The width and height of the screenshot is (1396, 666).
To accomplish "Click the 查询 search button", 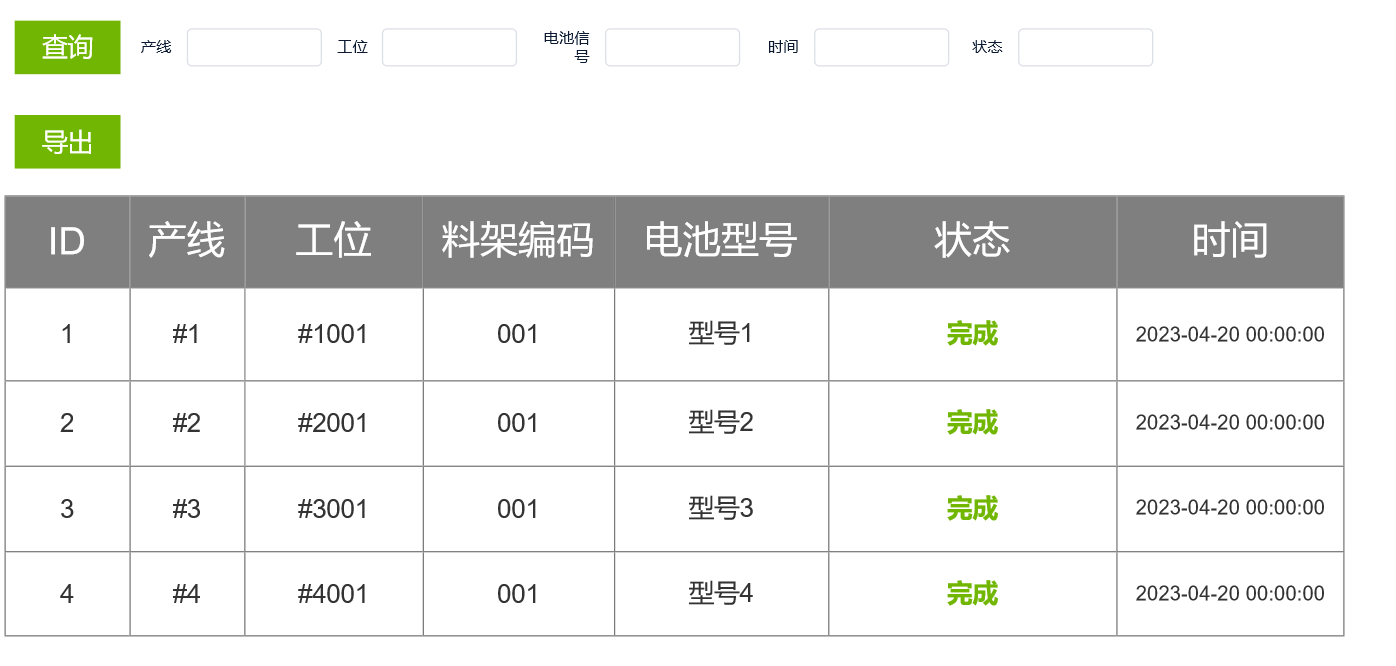I will pyautogui.click(x=67, y=47).
